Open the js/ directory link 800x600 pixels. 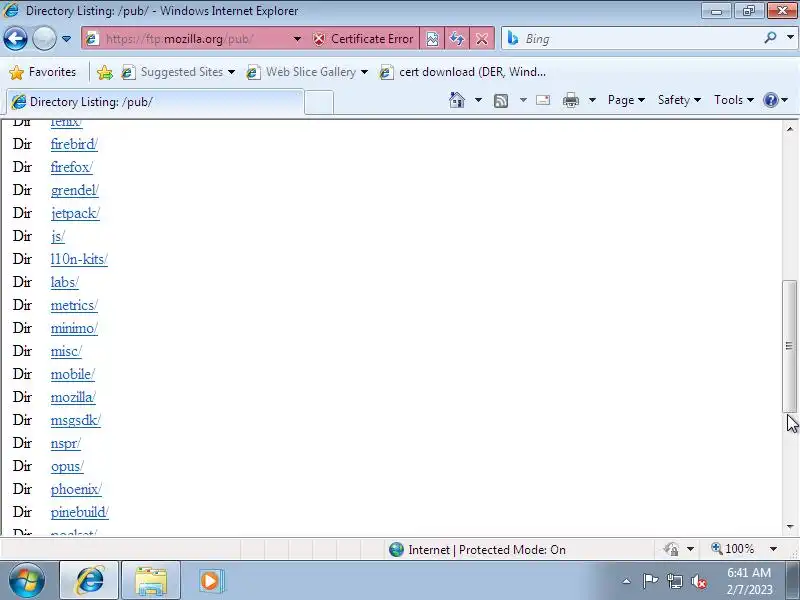coord(58,236)
